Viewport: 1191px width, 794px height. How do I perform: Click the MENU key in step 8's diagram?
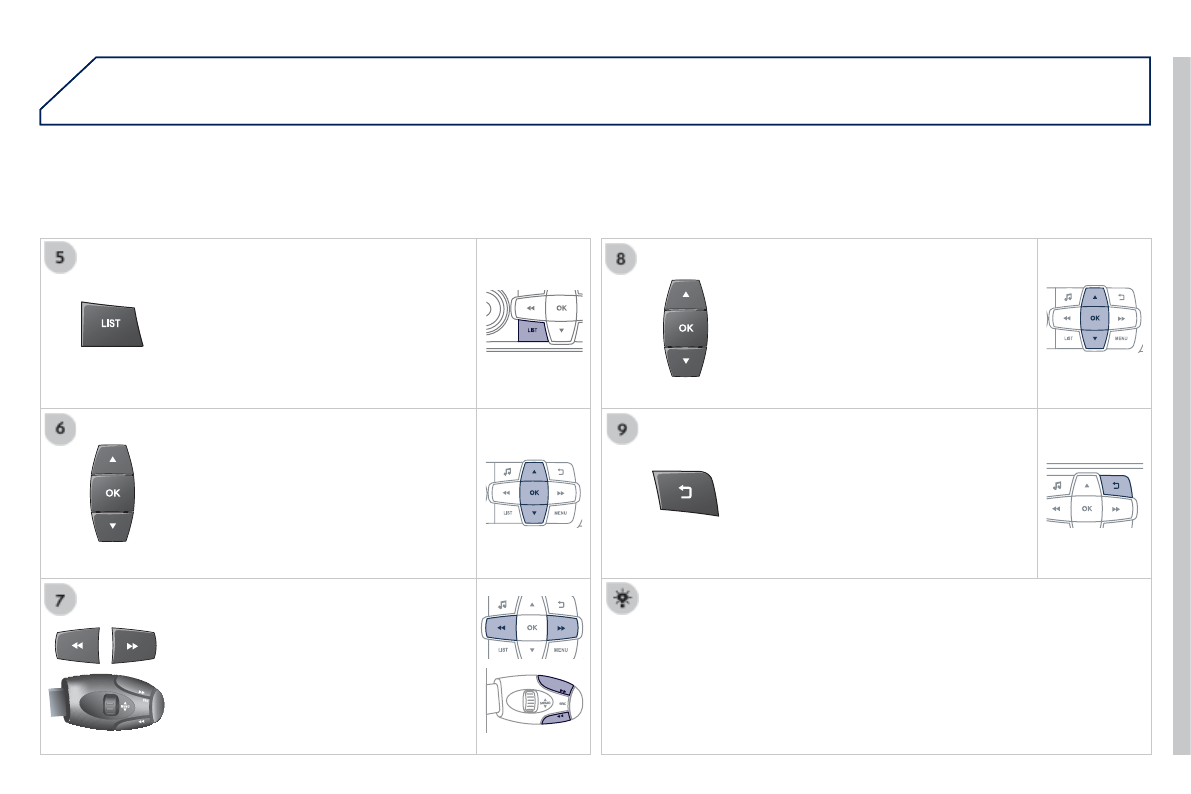click(x=1121, y=339)
